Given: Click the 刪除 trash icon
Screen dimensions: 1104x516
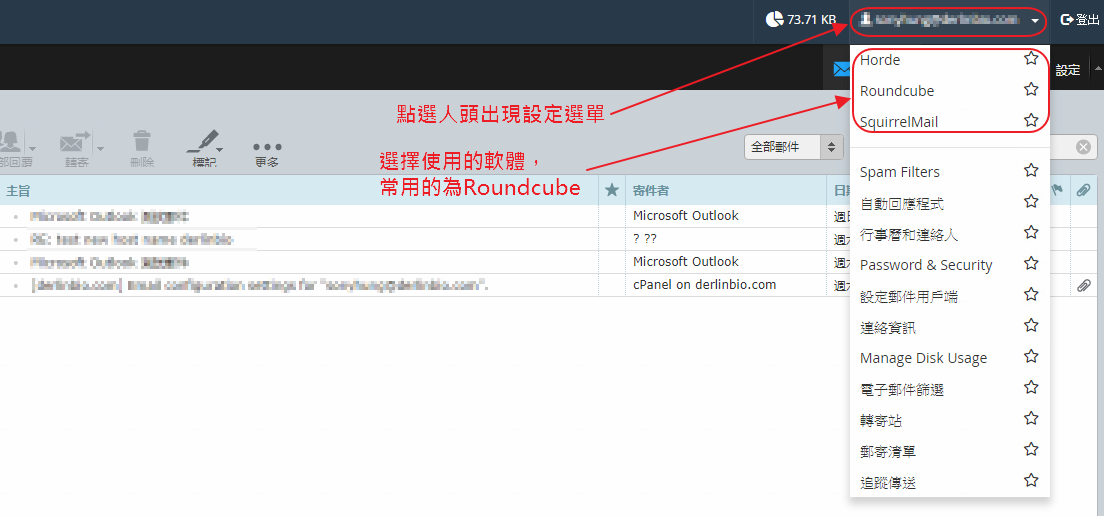Looking at the screenshot, I should pyautogui.click(x=142, y=140).
